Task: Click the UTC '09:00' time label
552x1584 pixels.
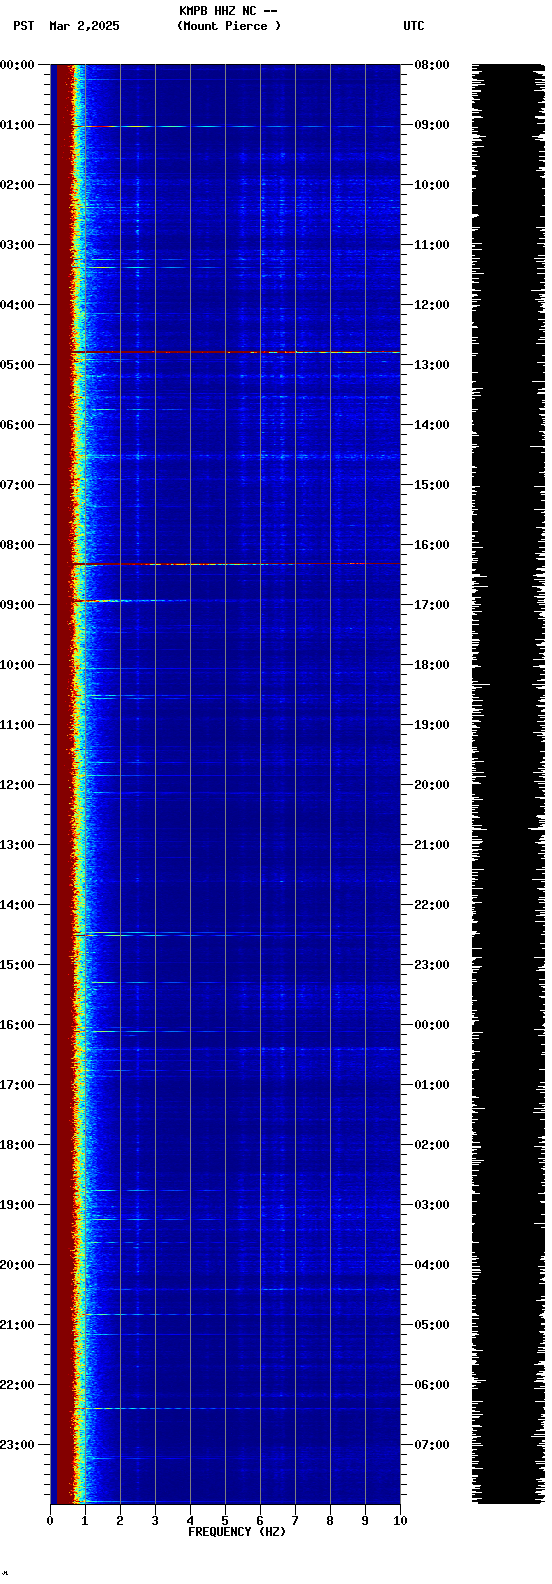Action: tap(431, 125)
